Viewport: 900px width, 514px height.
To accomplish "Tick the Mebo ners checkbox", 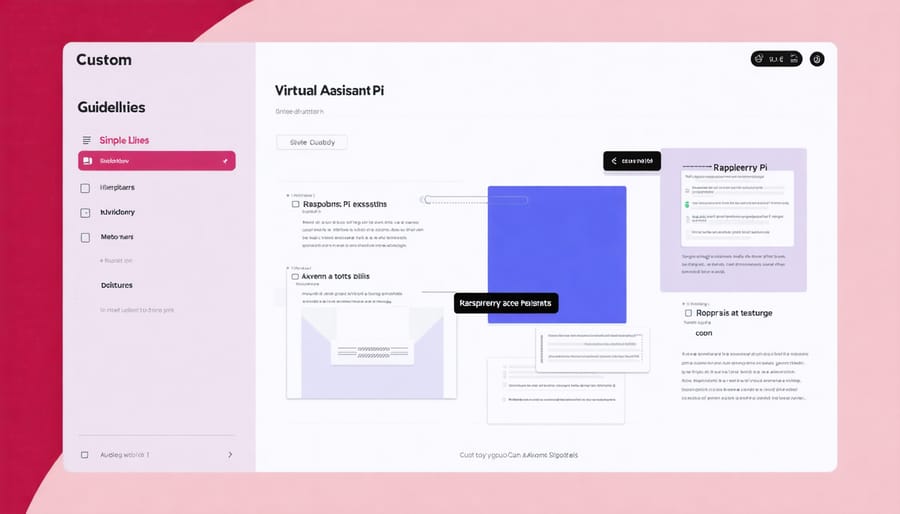I will (x=85, y=237).
